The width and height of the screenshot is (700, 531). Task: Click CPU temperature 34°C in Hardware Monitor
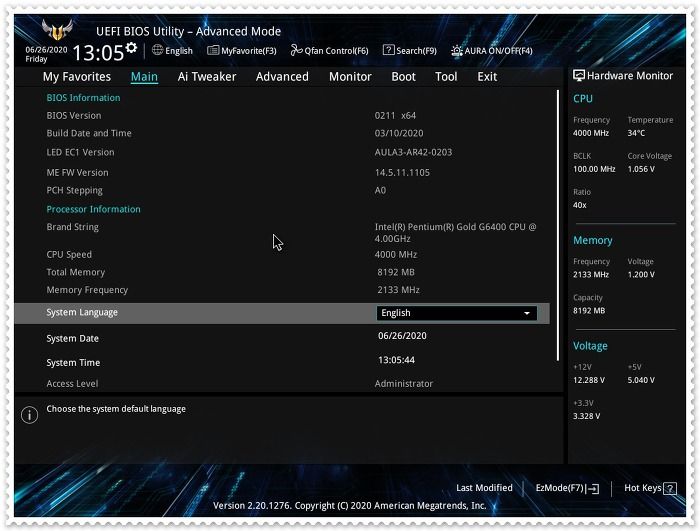point(636,133)
